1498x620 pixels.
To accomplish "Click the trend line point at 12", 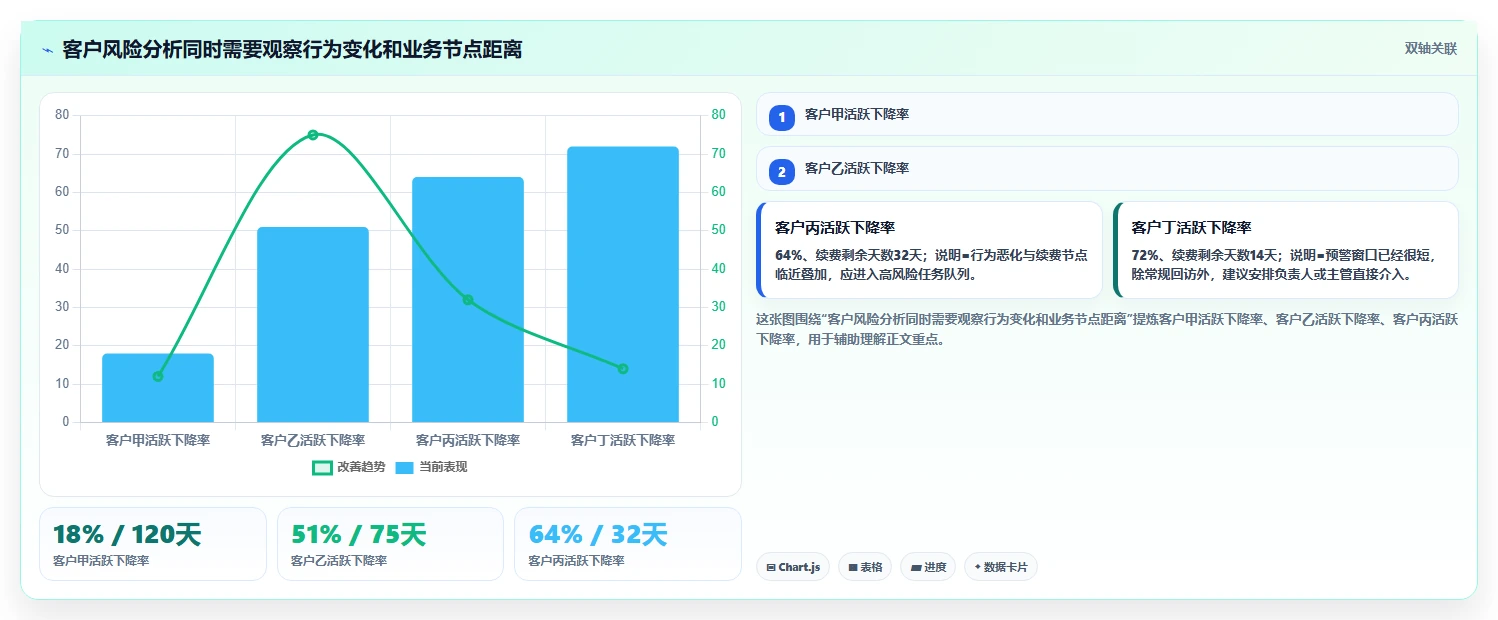I will pos(158,376).
